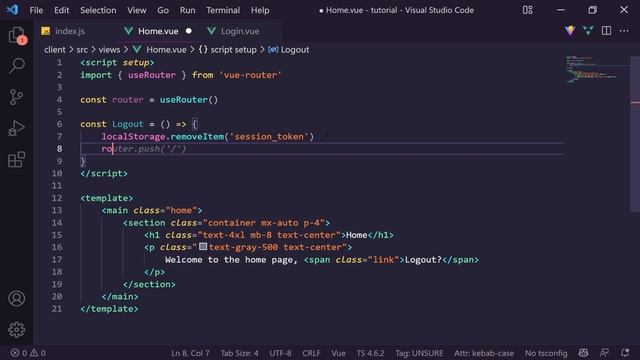Click 'session_token' string on line 7
The image size is (640, 360).
point(269,136)
